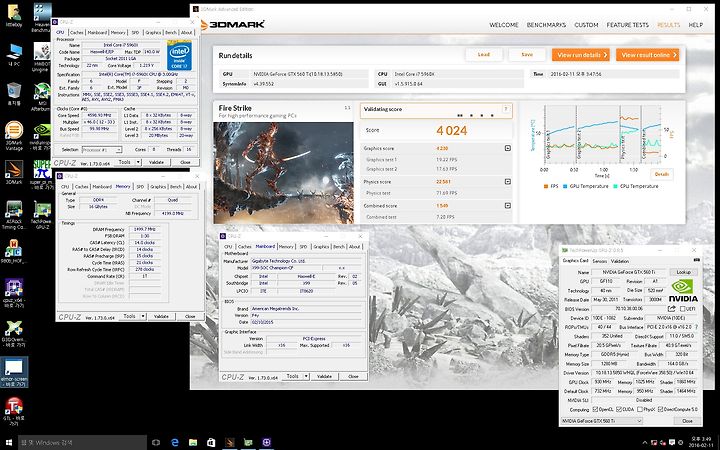Click the View run details button
720x450 pixels.
click(x=581, y=55)
